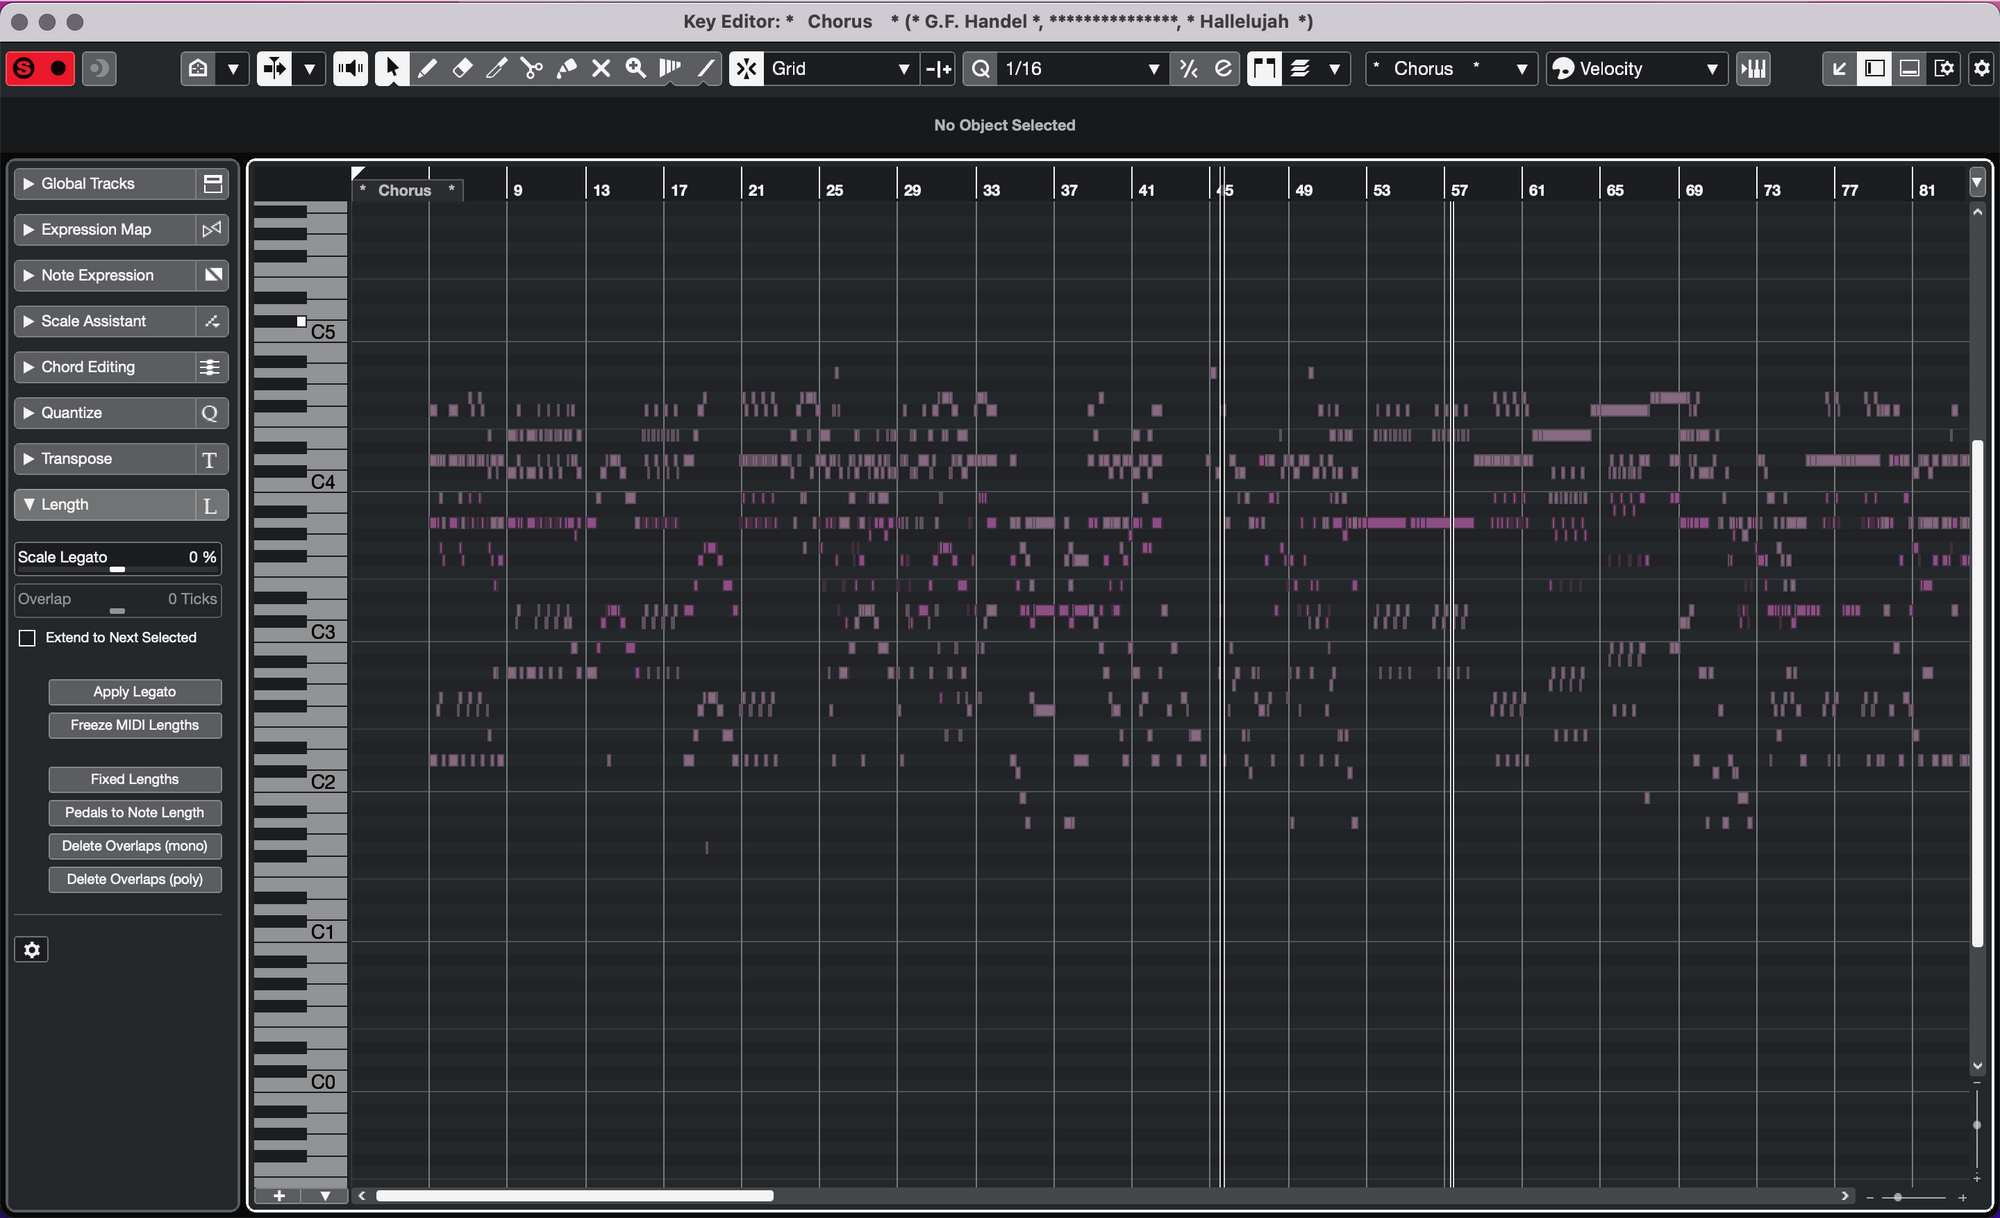Select the Scissors (split) tool
Viewport: 2000px width, 1218px height.
(531, 69)
